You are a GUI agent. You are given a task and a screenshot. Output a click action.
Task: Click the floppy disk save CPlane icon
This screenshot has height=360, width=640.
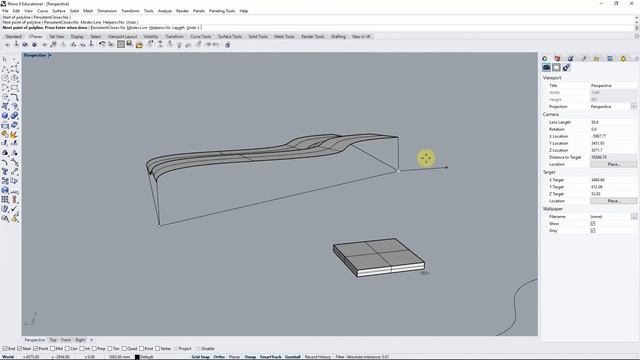click(x=130, y=44)
